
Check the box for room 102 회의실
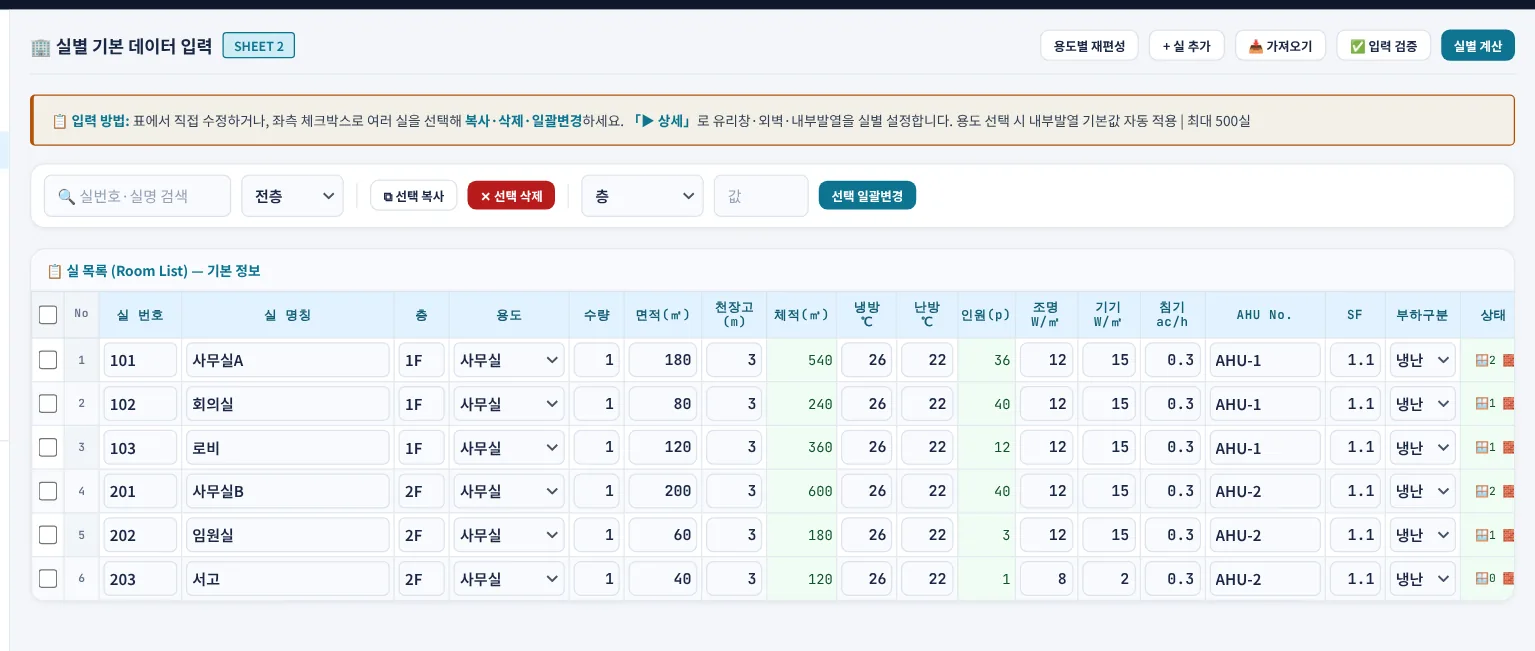pos(48,404)
